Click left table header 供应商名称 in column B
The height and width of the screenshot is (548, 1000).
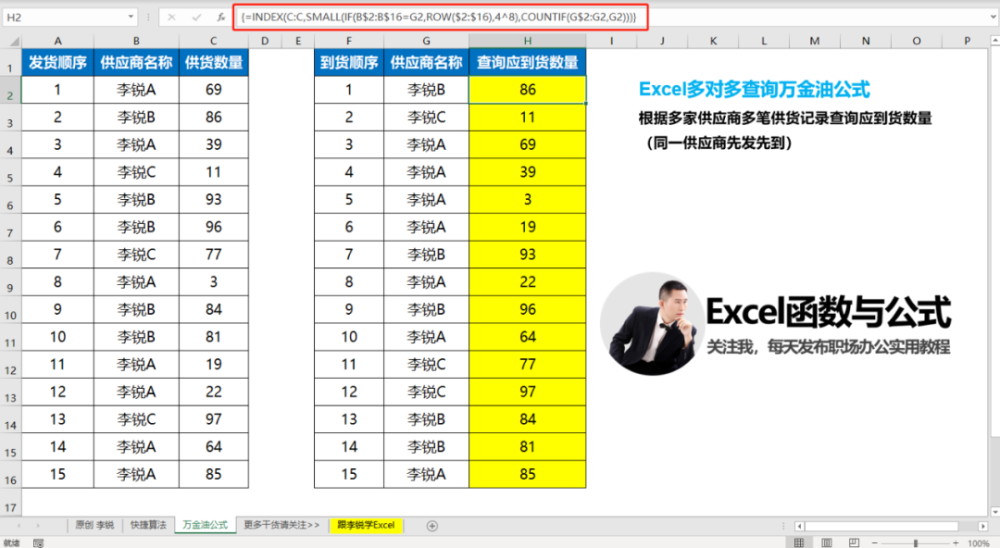pyautogui.click(x=136, y=63)
